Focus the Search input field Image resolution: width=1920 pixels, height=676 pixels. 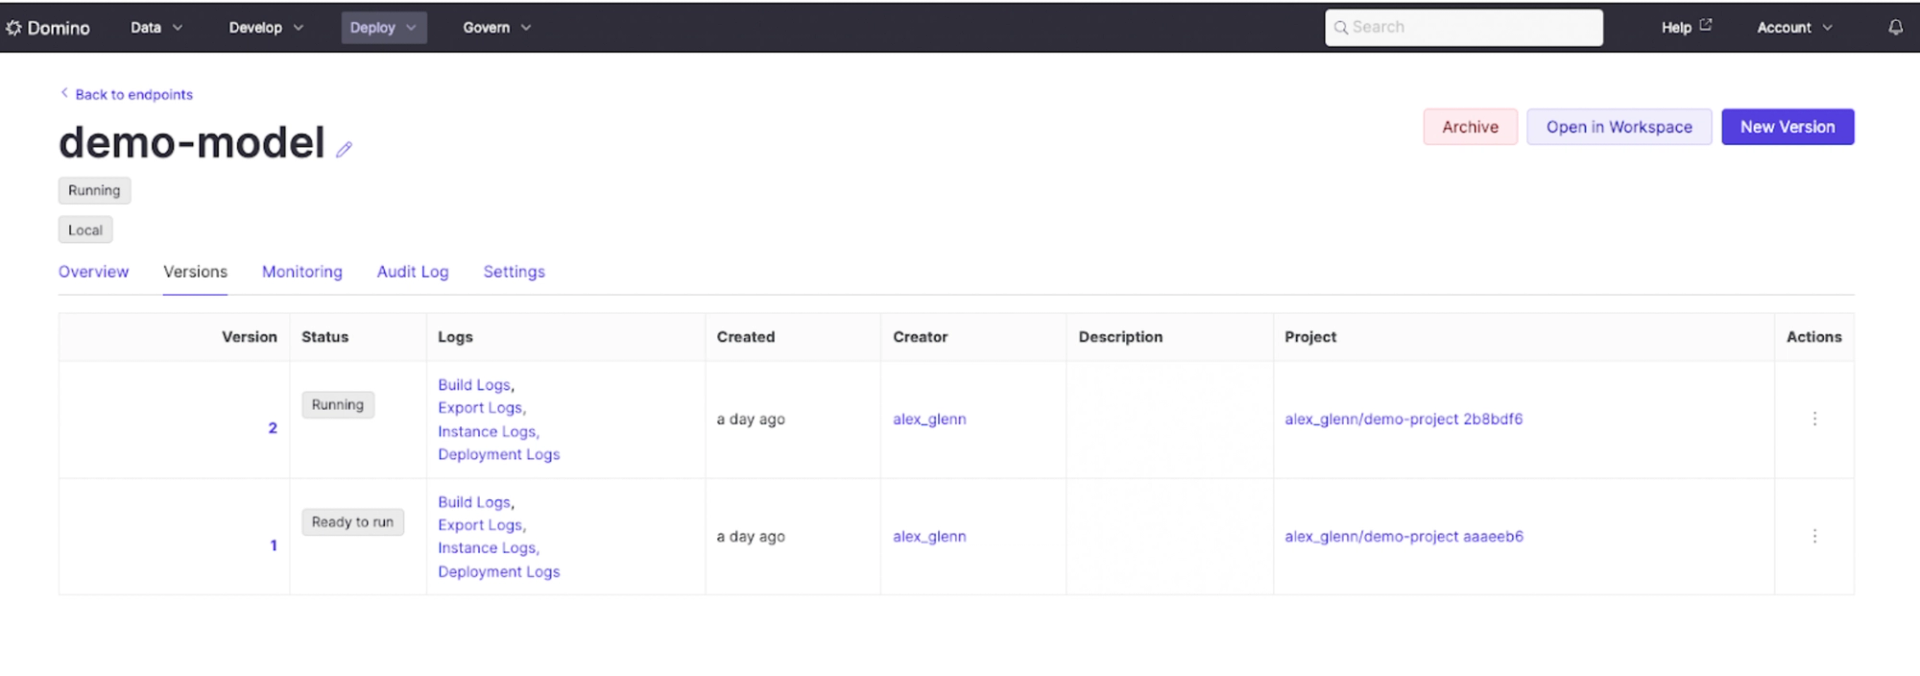[x=1464, y=27]
